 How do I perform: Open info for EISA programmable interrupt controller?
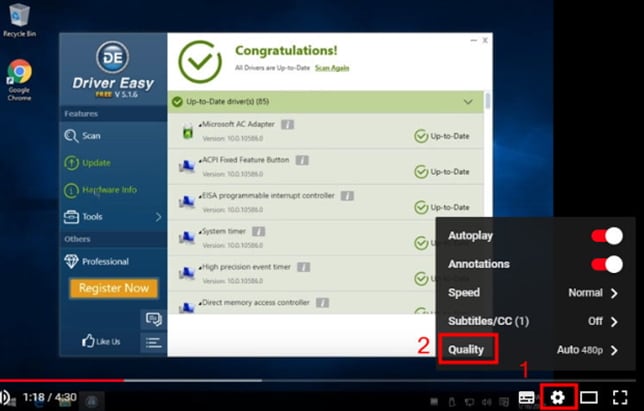tap(347, 196)
